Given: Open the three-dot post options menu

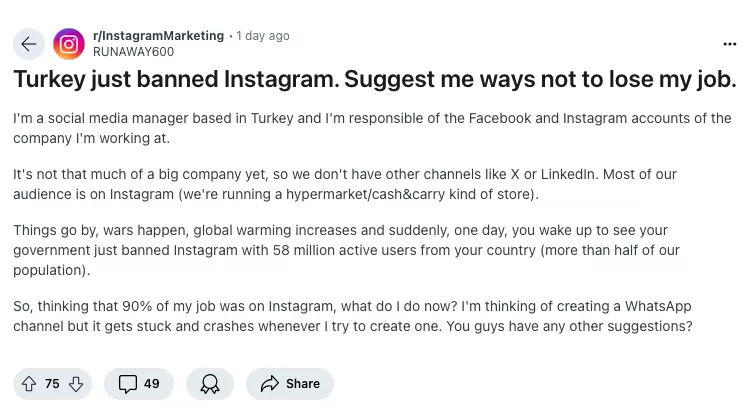Looking at the screenshot, I should tap(729, 44).
